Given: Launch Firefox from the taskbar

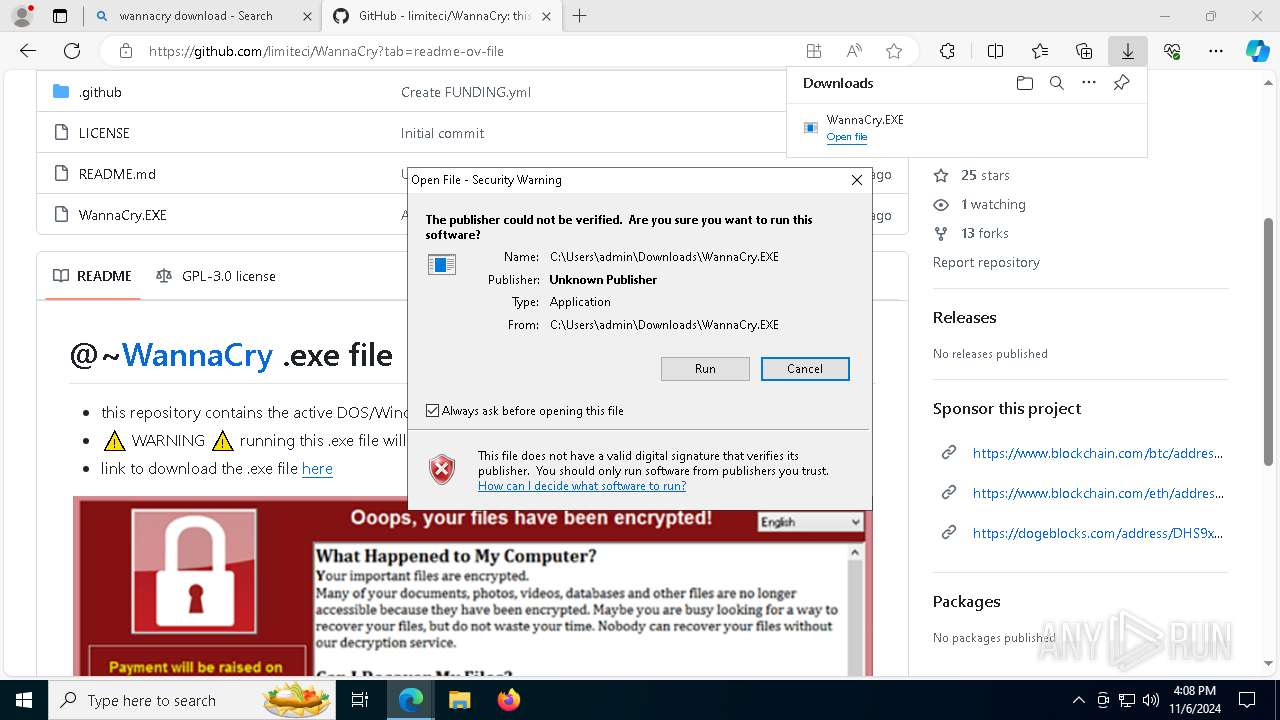Looking at the screenshot, I should coord(509,700).
